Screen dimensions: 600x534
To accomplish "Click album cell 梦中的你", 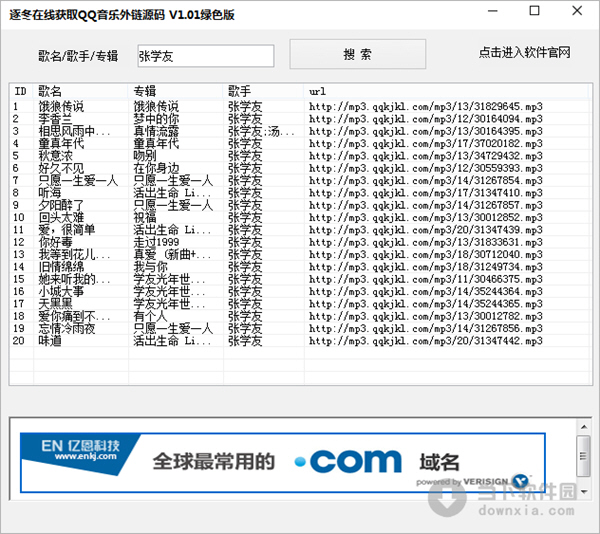I will (156, 119).
